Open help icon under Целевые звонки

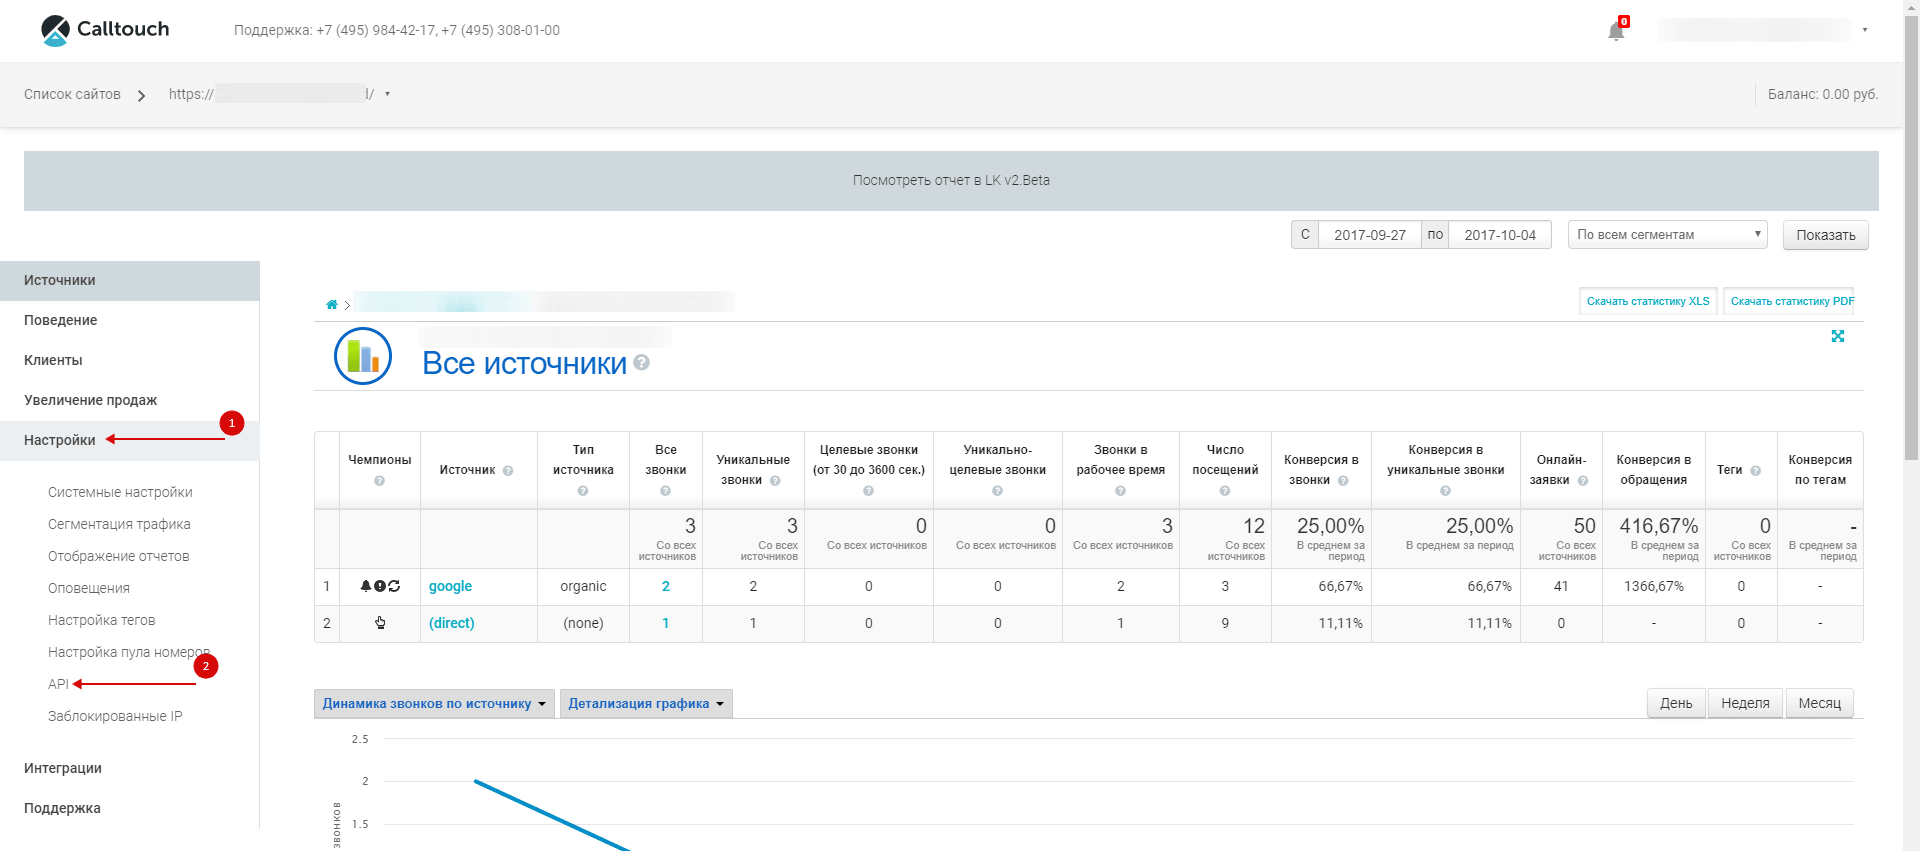coord(868,491)
